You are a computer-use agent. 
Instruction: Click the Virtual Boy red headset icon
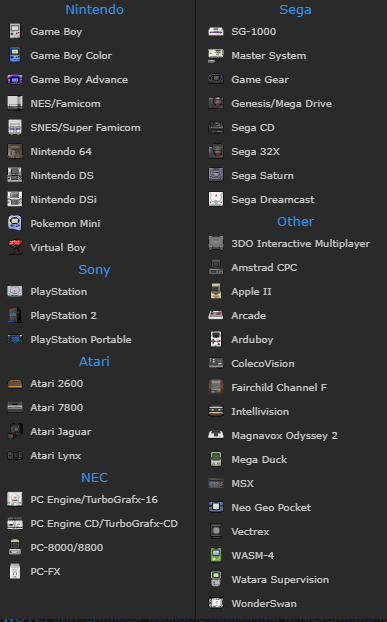tap(15, 247)
